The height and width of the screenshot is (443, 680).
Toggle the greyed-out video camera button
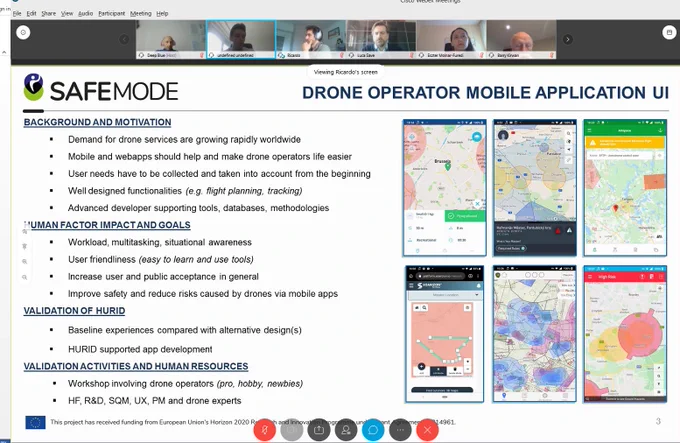(x=291, y=430)
